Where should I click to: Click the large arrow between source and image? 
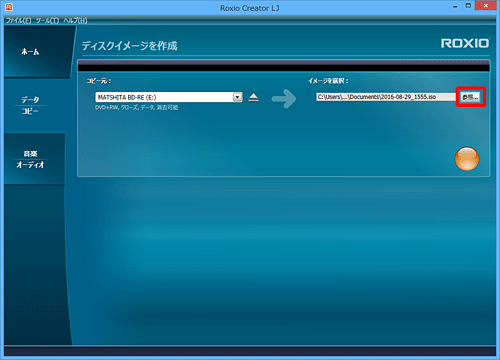[284, 99]
